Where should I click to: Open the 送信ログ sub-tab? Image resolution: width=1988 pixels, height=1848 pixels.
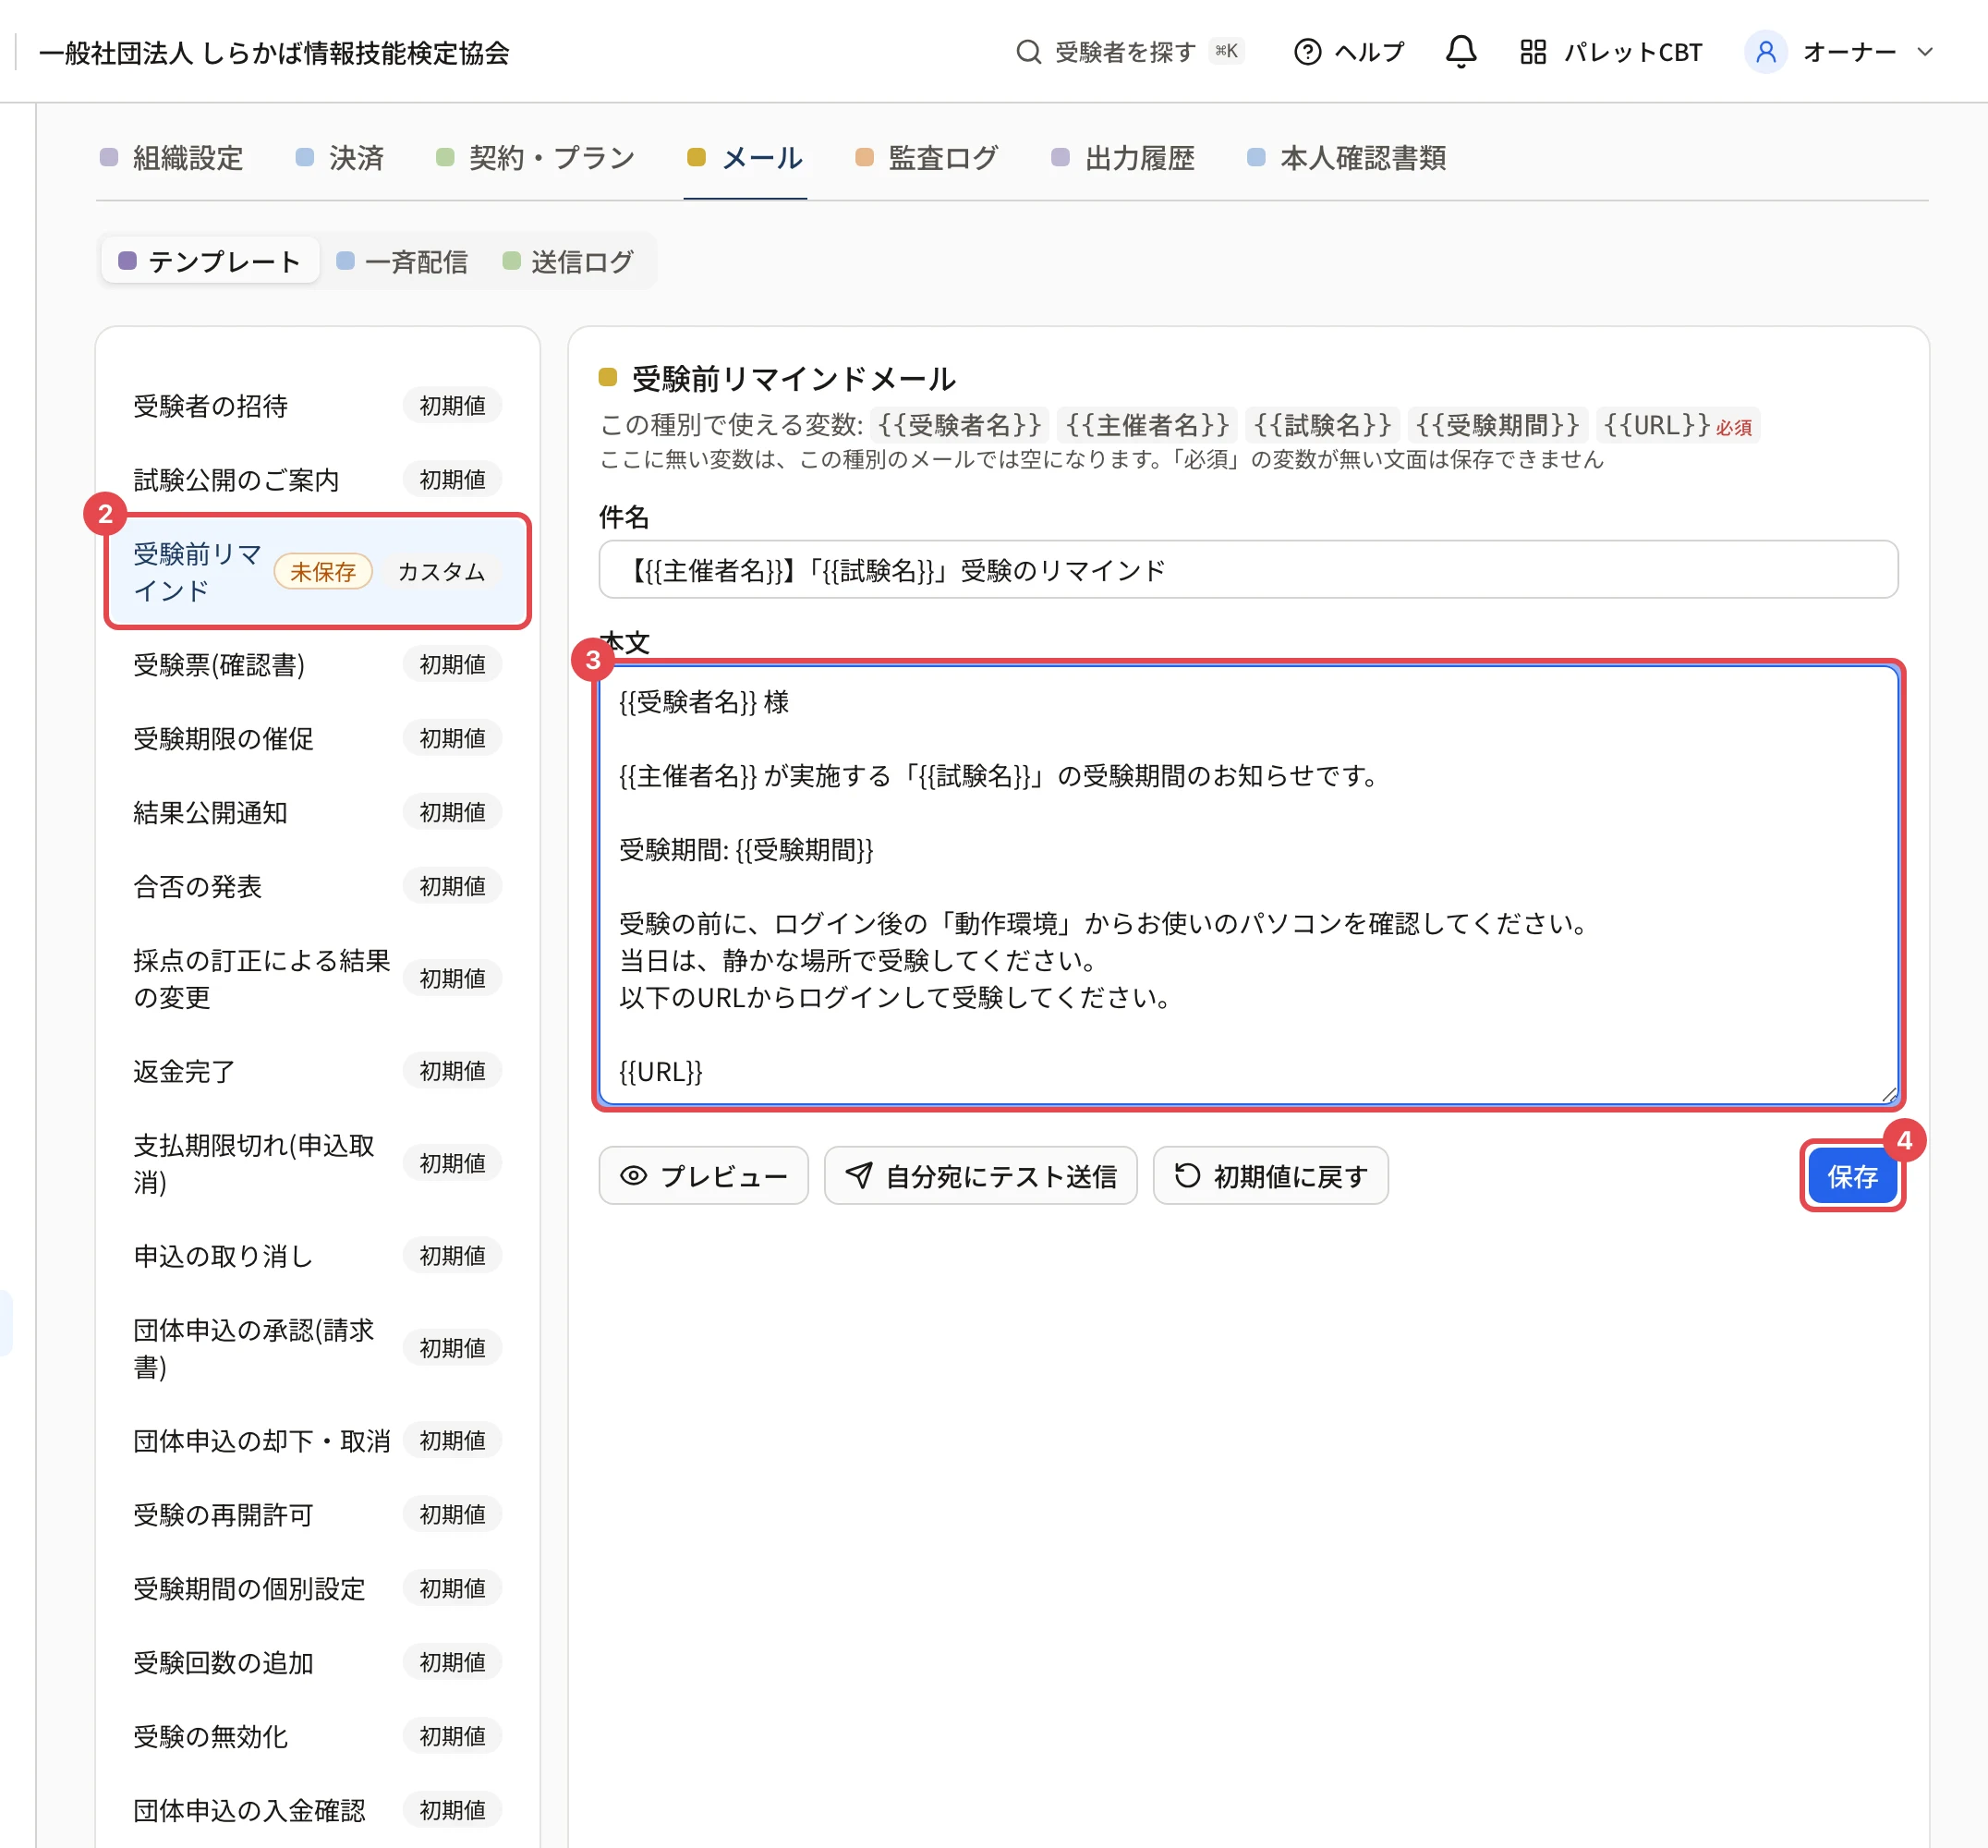(x=568, y=261)
